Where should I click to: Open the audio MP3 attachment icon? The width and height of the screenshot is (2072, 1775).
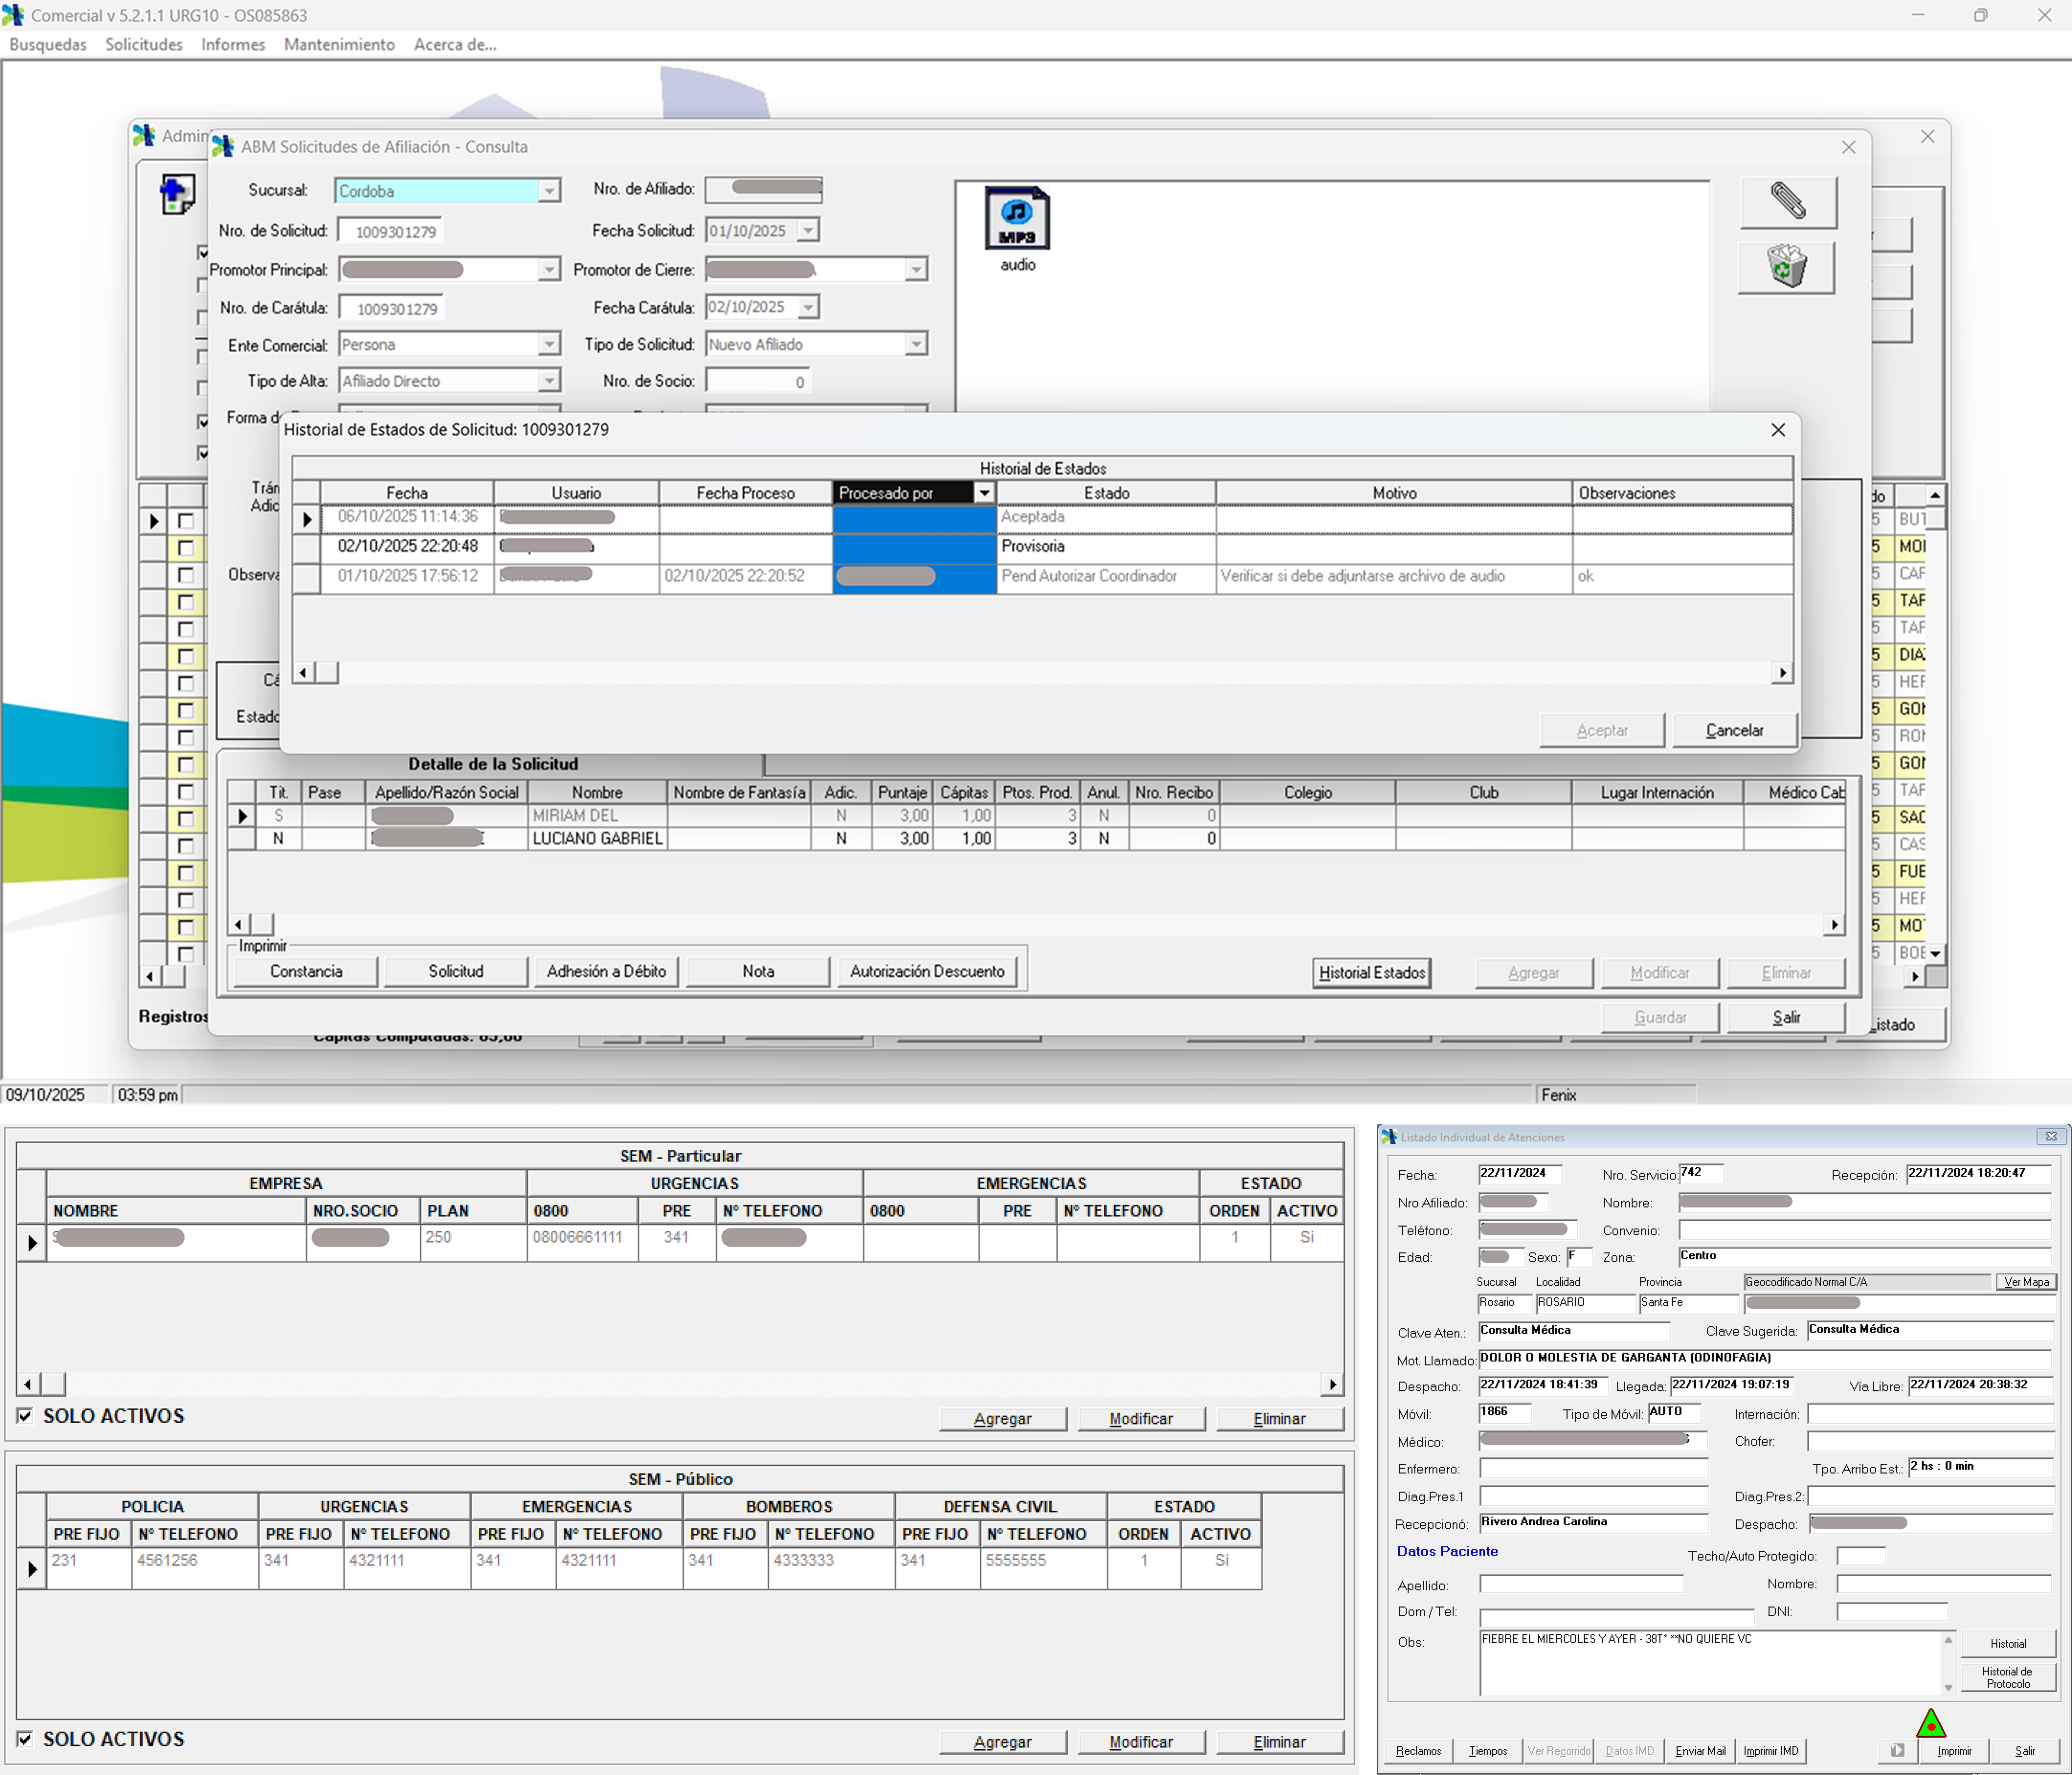click(1017, 218)
